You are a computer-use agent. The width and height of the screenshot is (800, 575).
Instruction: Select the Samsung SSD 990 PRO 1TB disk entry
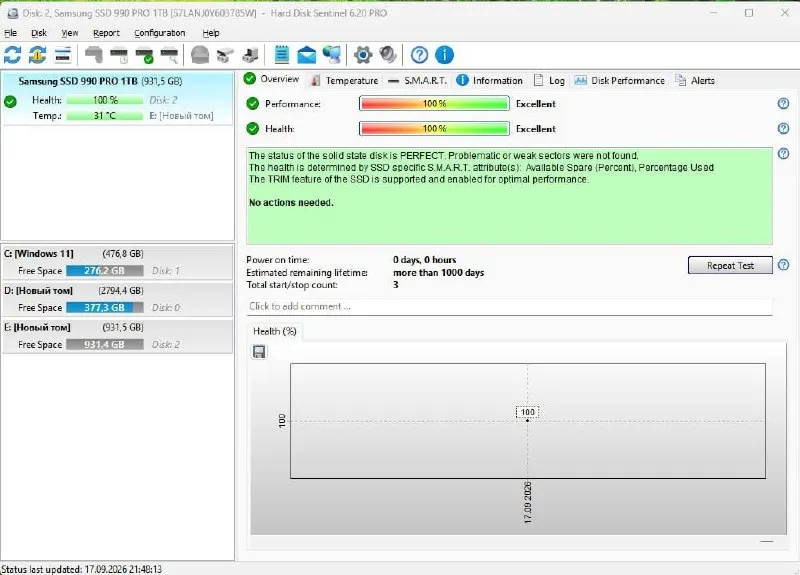click(x=117, y=98)
